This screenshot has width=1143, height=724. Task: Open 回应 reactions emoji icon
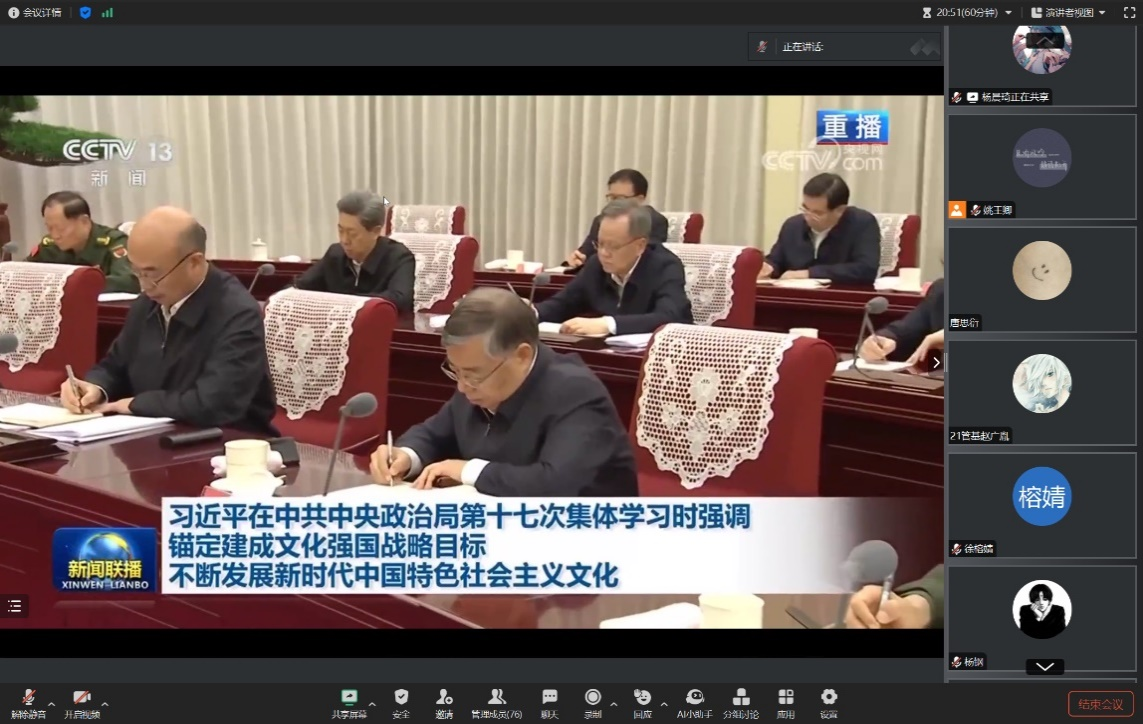pos(642,701)
